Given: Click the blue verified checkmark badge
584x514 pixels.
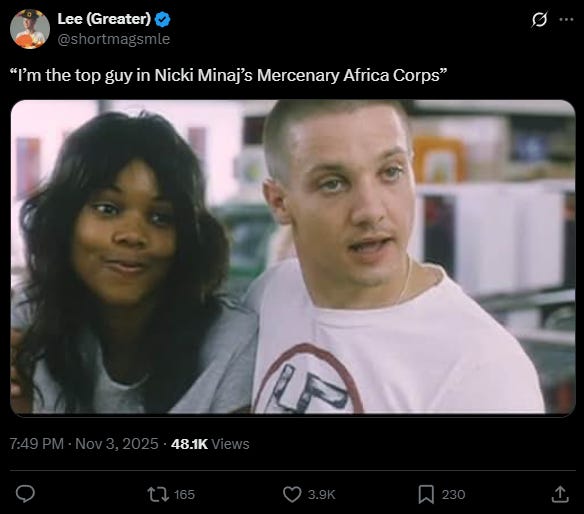Looking at the screenshot, I should pyautogui.click(x=162, y=19).
